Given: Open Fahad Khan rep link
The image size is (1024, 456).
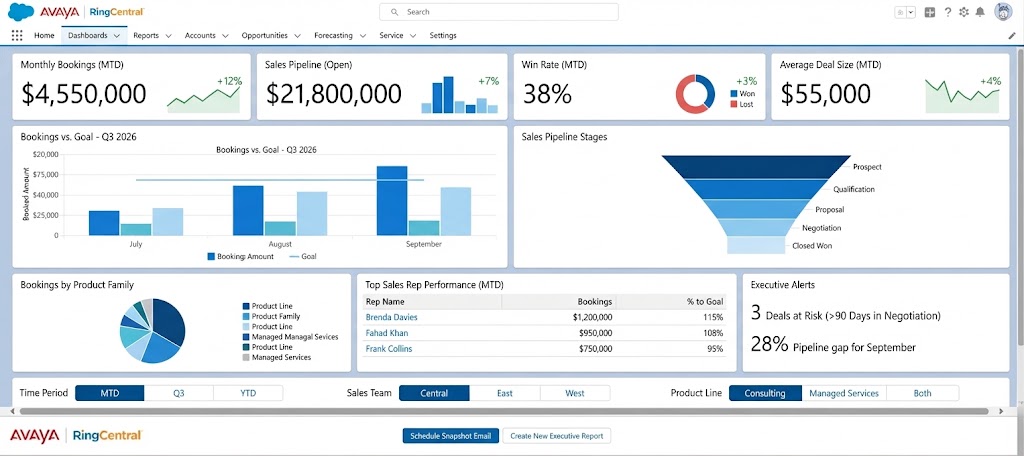Looking at the screenshot, I should point(387,333).
